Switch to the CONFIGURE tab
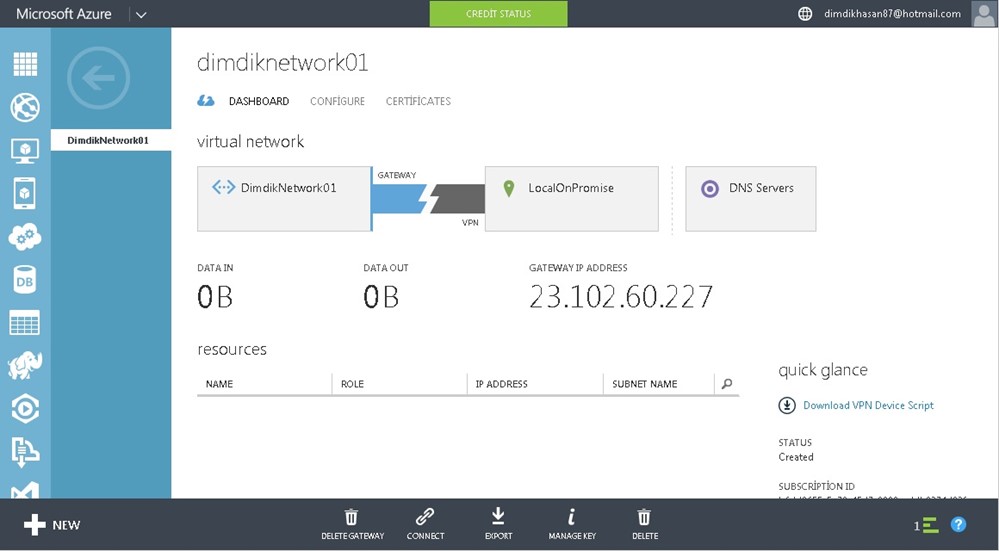The image size is (999, 551). pyautogui.click(x=337, y=101)
